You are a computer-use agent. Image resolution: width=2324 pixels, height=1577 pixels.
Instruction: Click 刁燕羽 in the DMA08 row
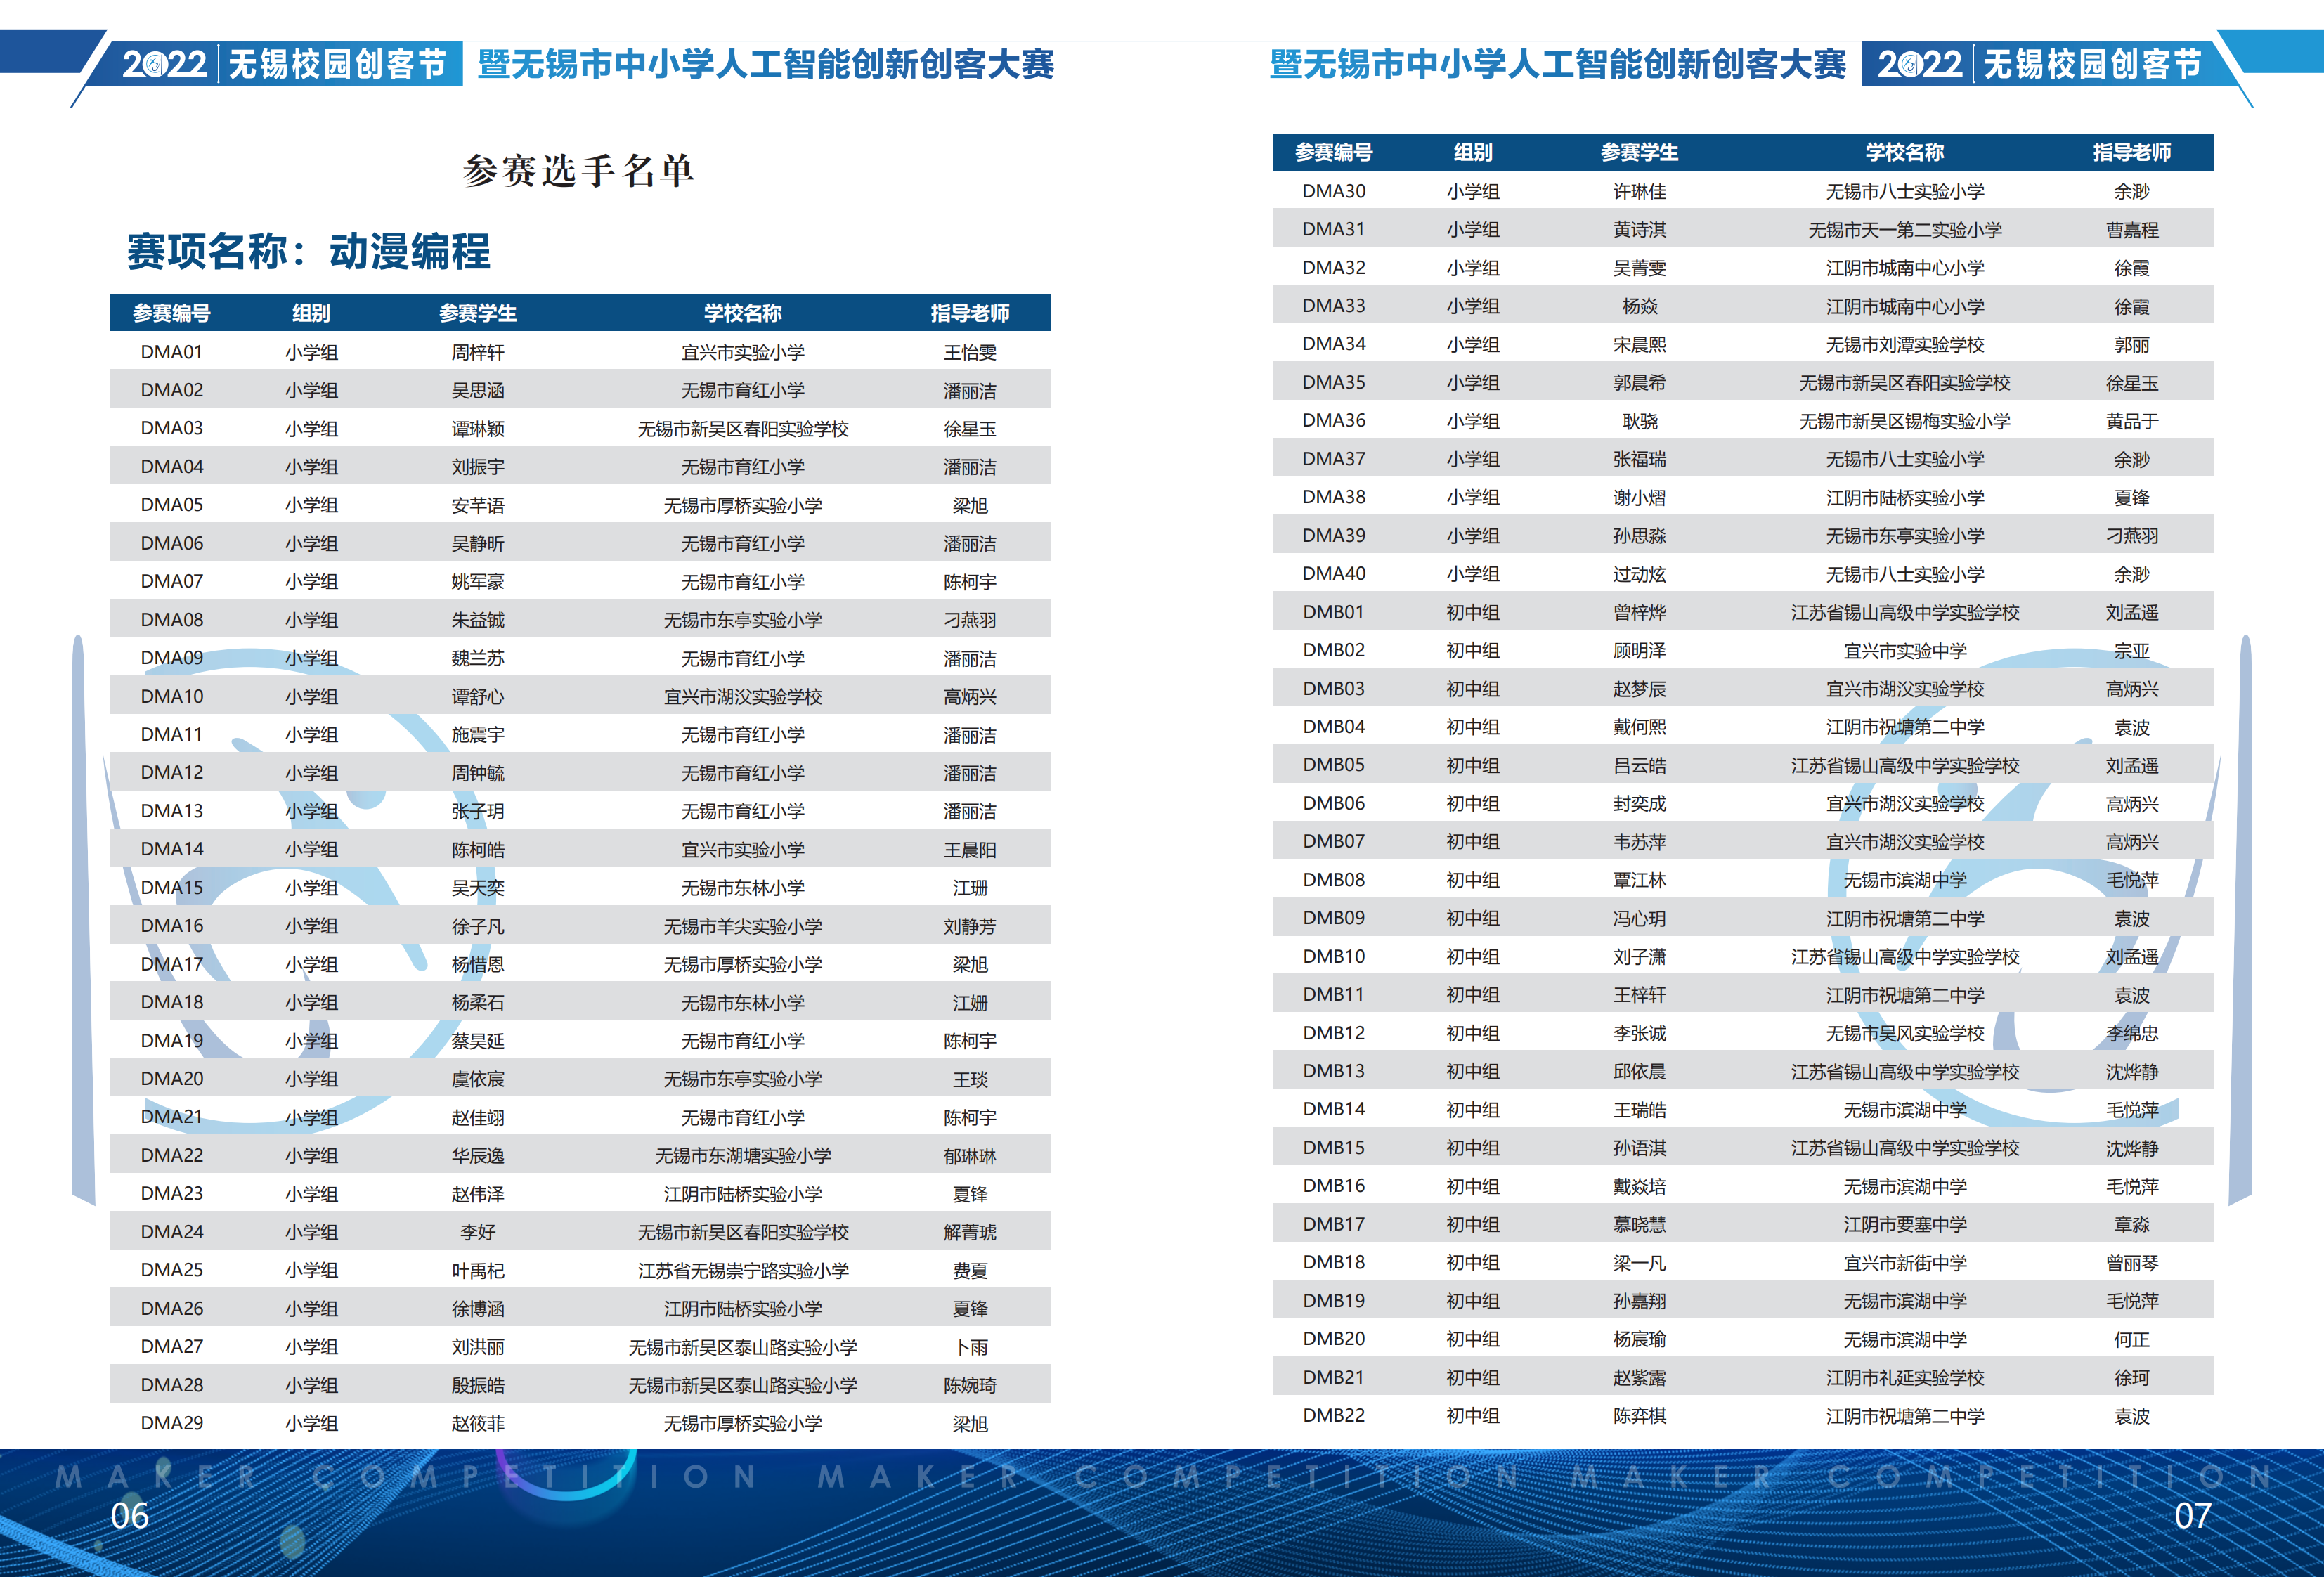[x=970, y=620]
